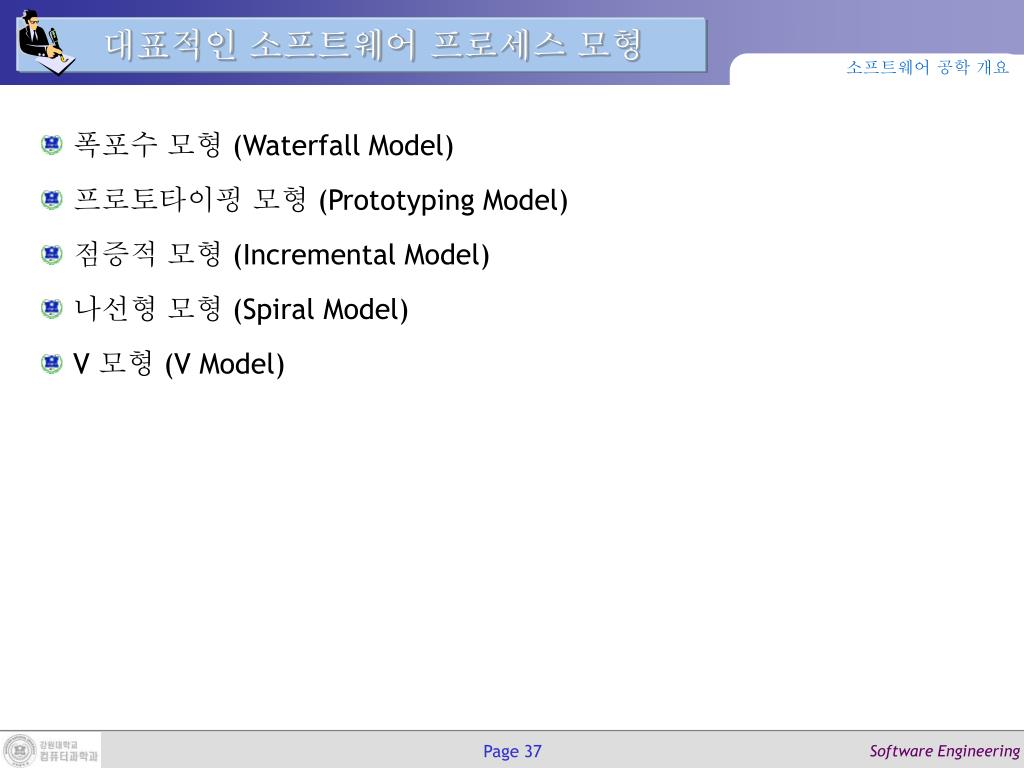Select the text V 모형 (V Model)
The height and width of the screenshot is (768, 1024).
179,364
